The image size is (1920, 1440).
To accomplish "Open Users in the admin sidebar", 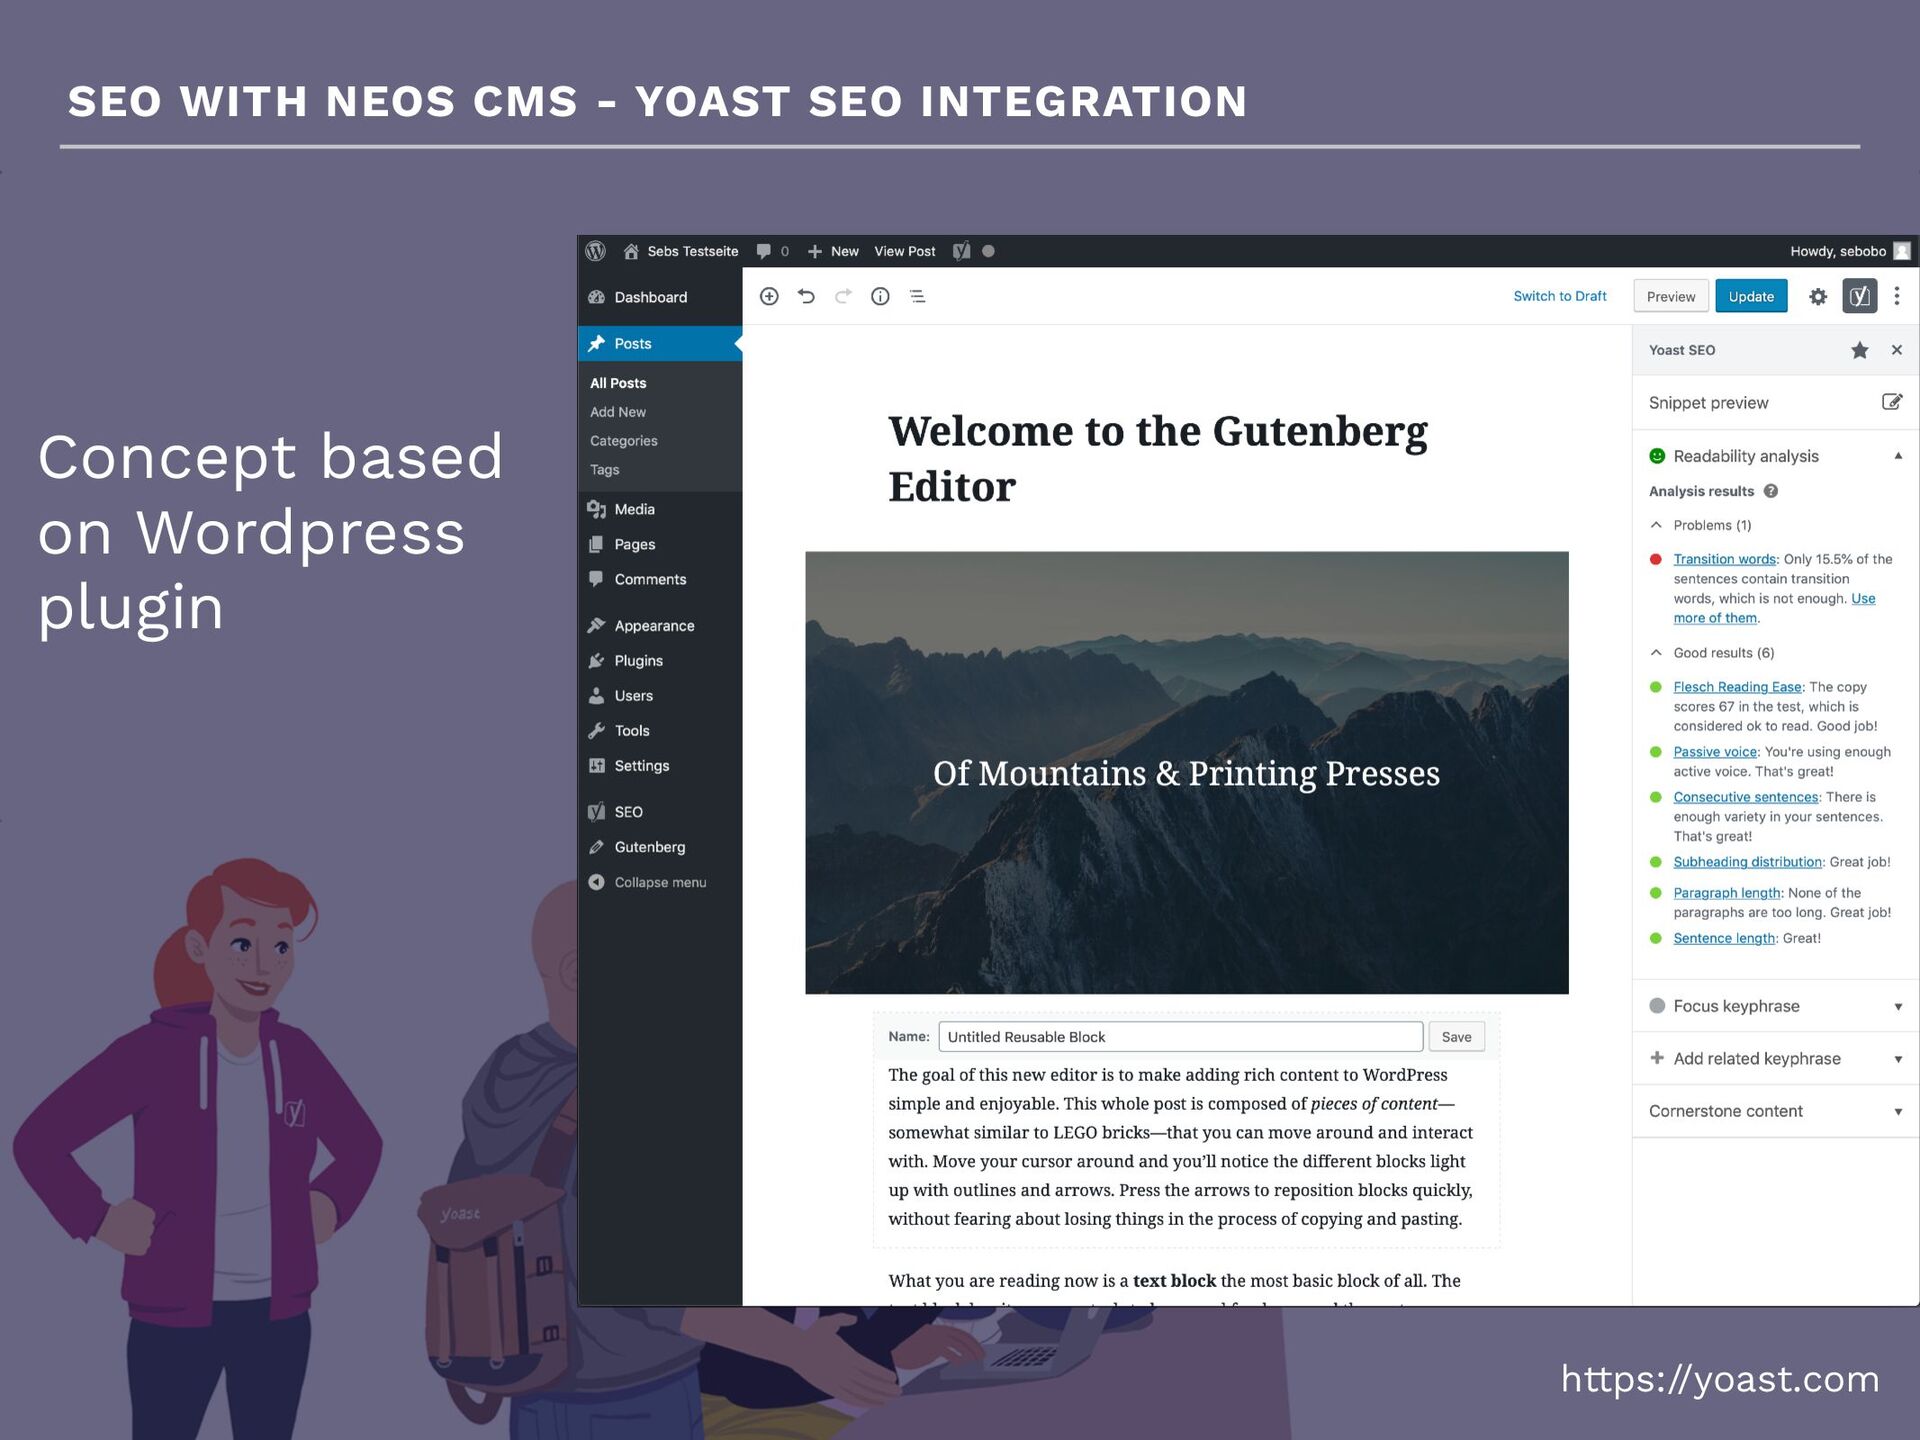I will pos(660,695).
